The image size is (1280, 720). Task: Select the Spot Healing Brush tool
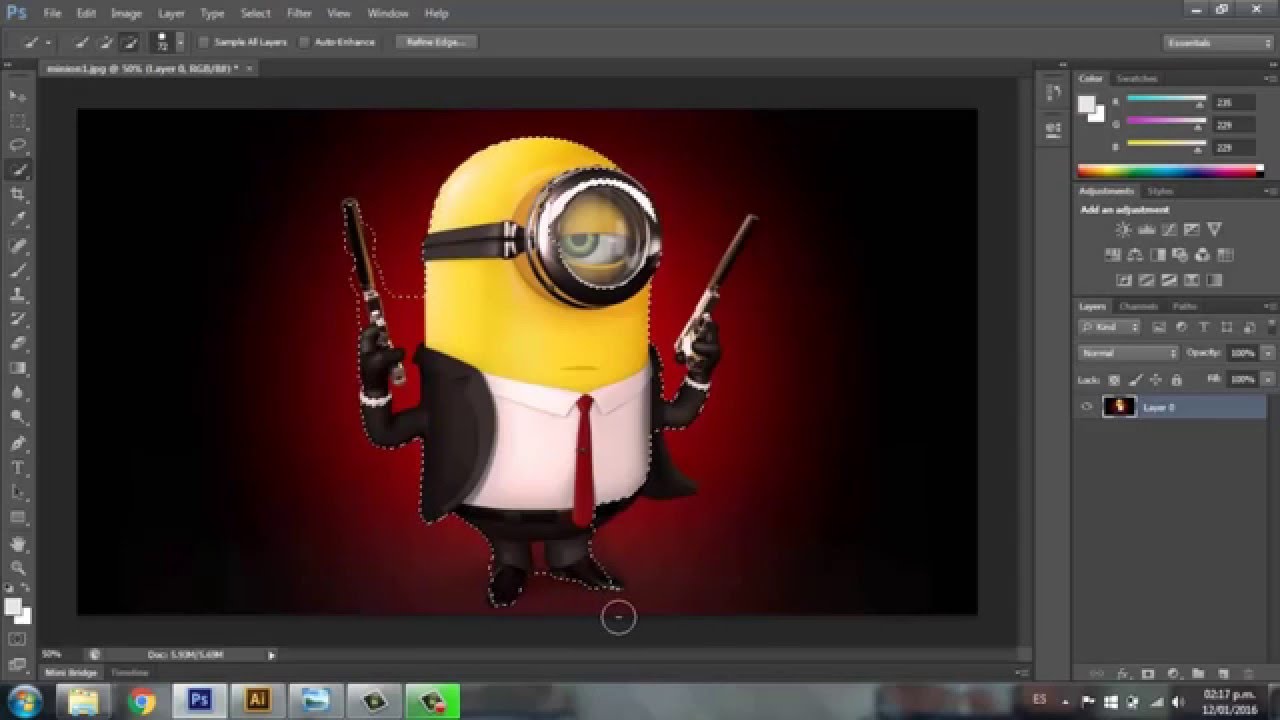tap(18, 245)
